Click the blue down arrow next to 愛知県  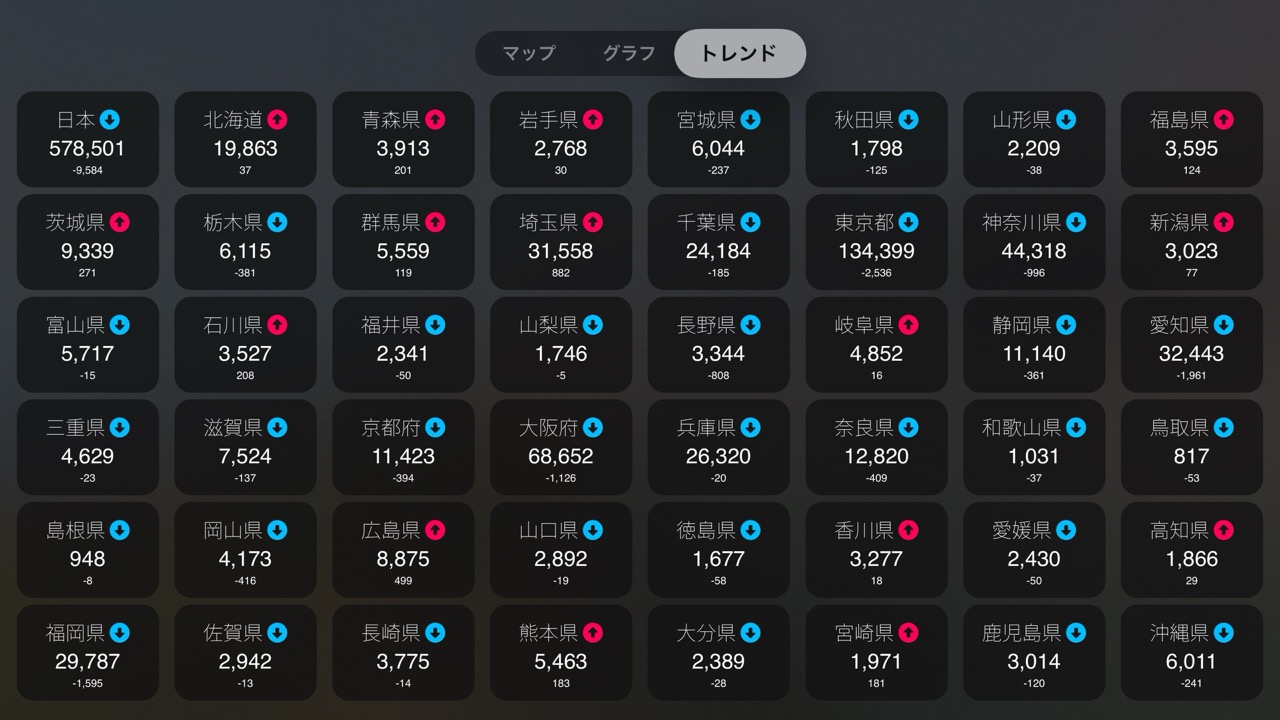1223,325
